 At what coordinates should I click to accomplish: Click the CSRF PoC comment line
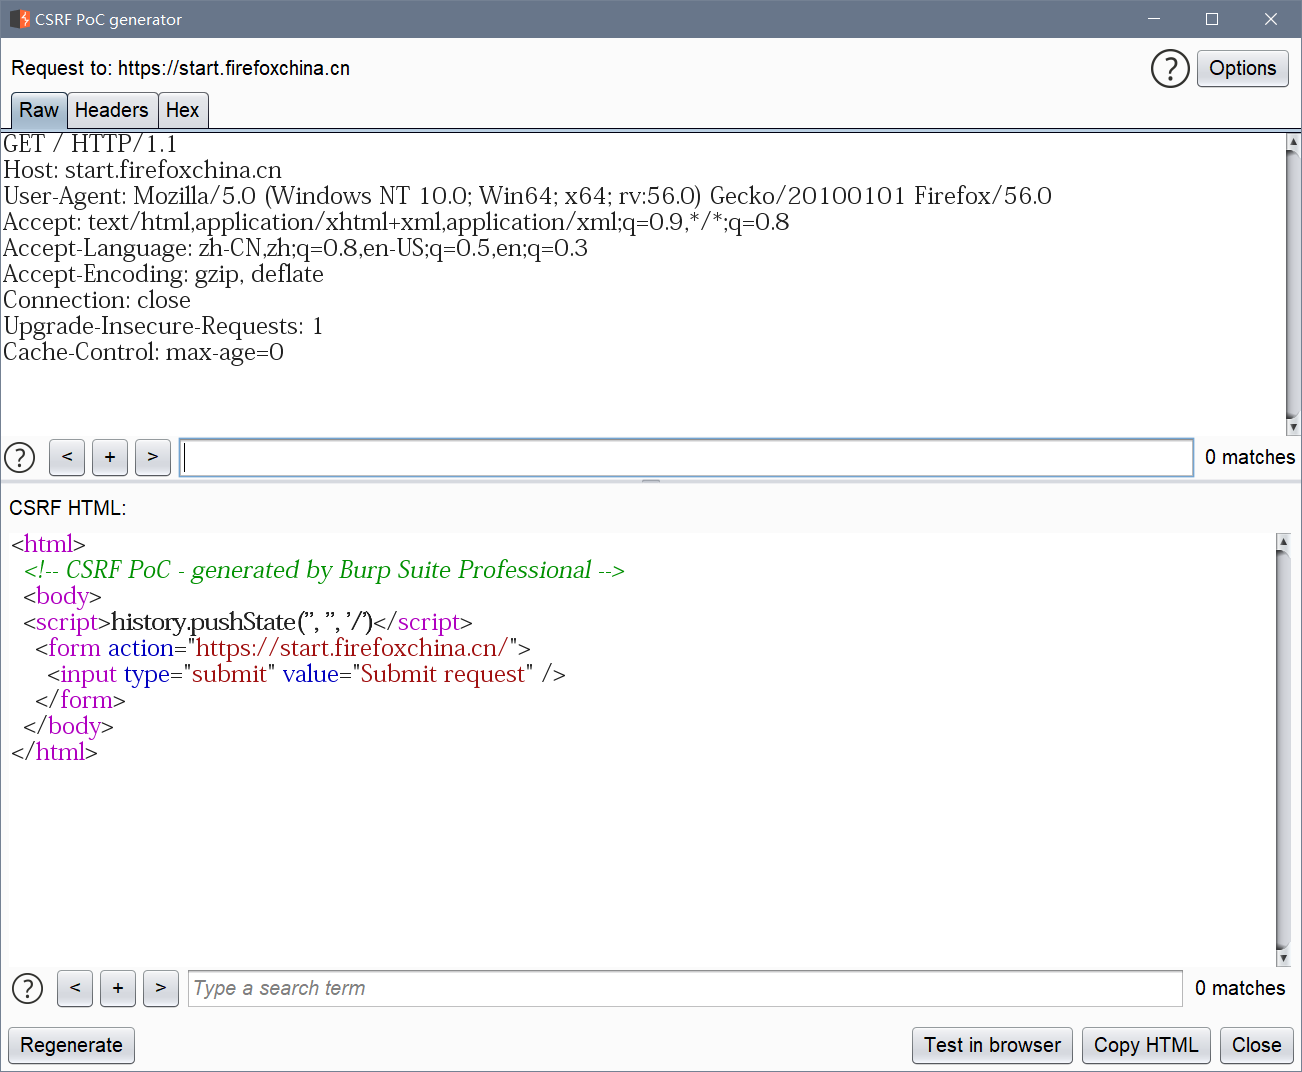(324, 570)
